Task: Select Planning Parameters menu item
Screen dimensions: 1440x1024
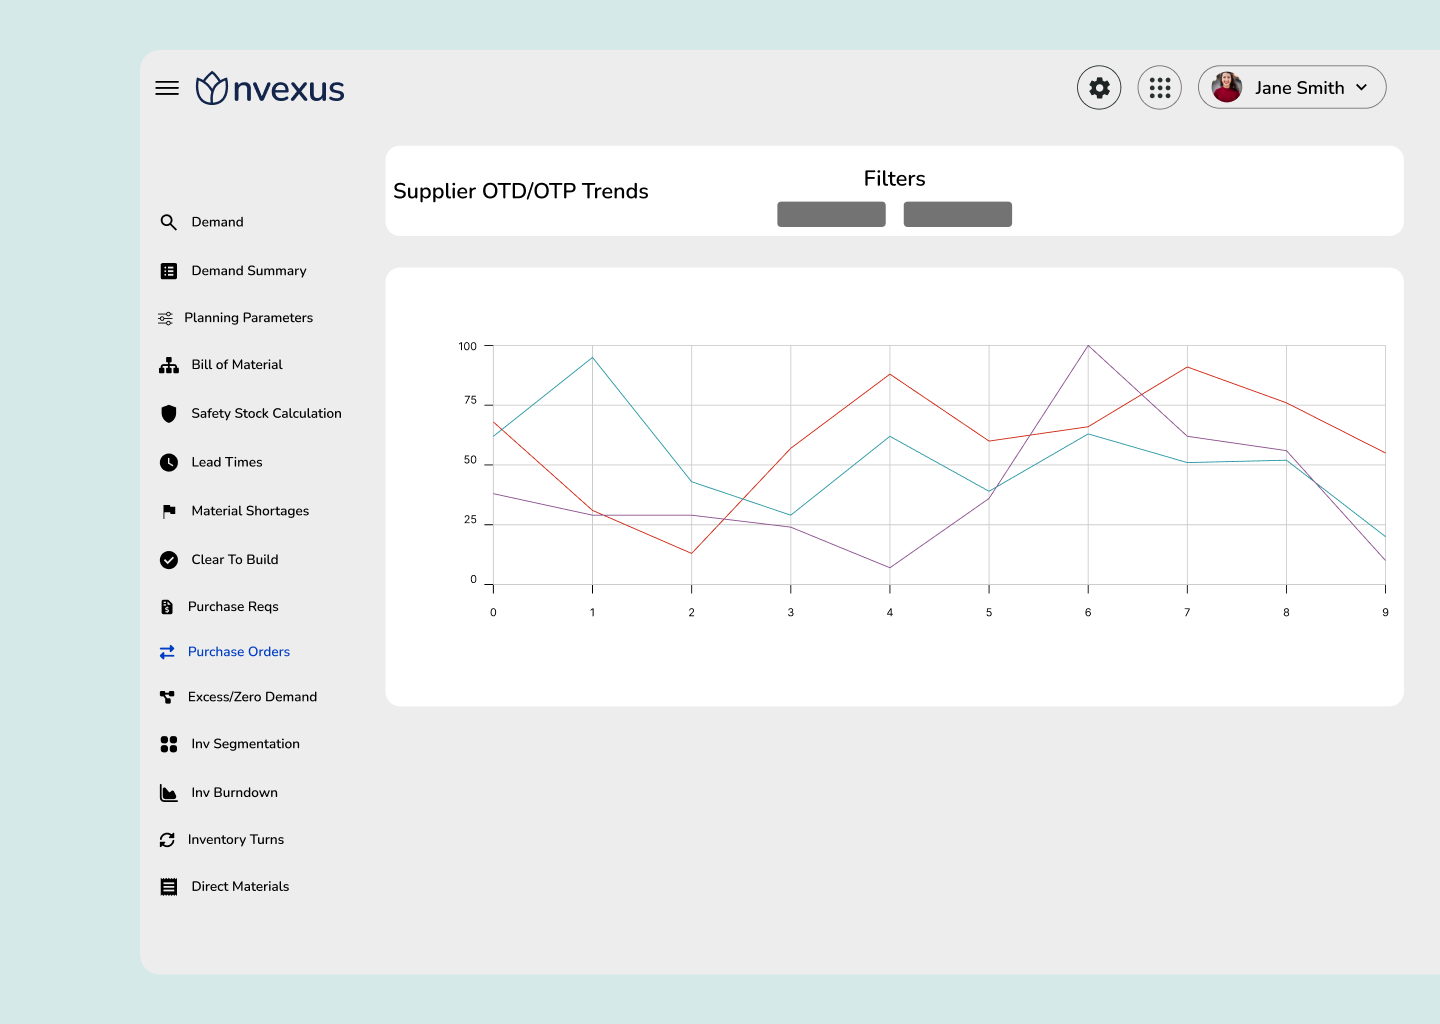Action: pos(249,318)
